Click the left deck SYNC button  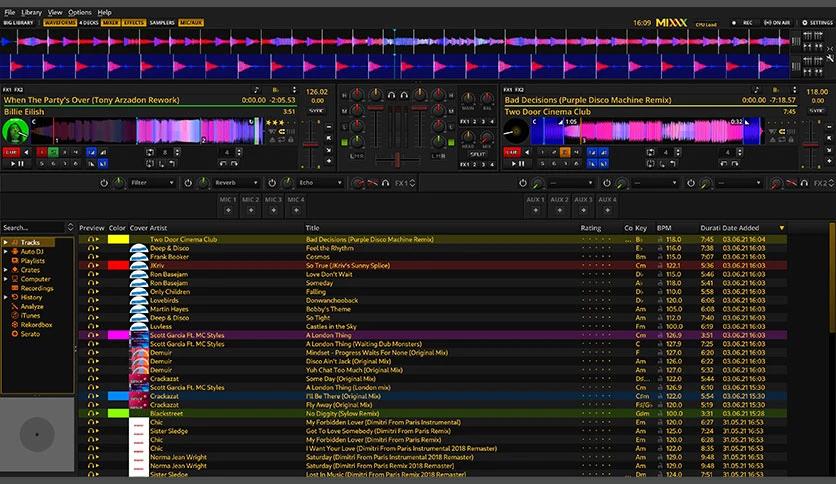pyautogui.click(x=317, y=110)
